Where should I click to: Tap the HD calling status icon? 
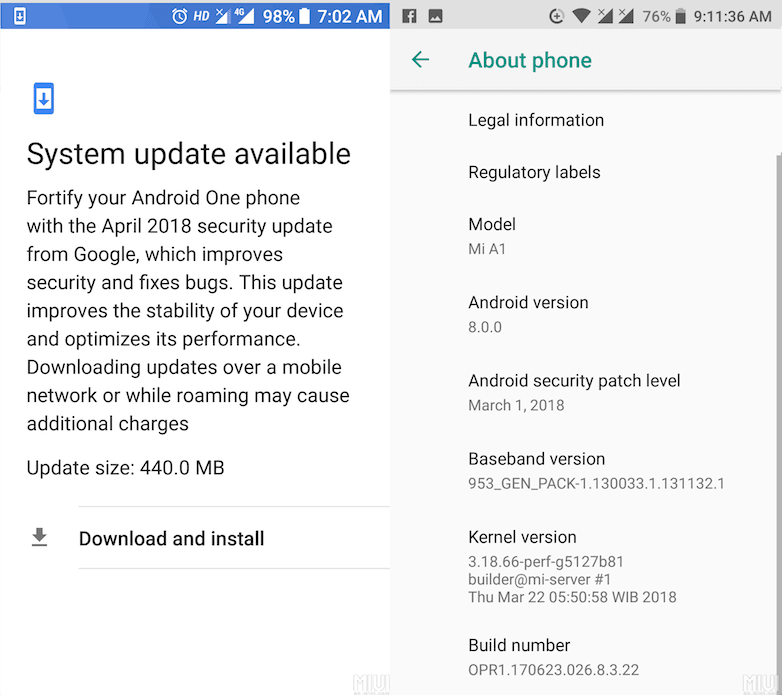201,16
